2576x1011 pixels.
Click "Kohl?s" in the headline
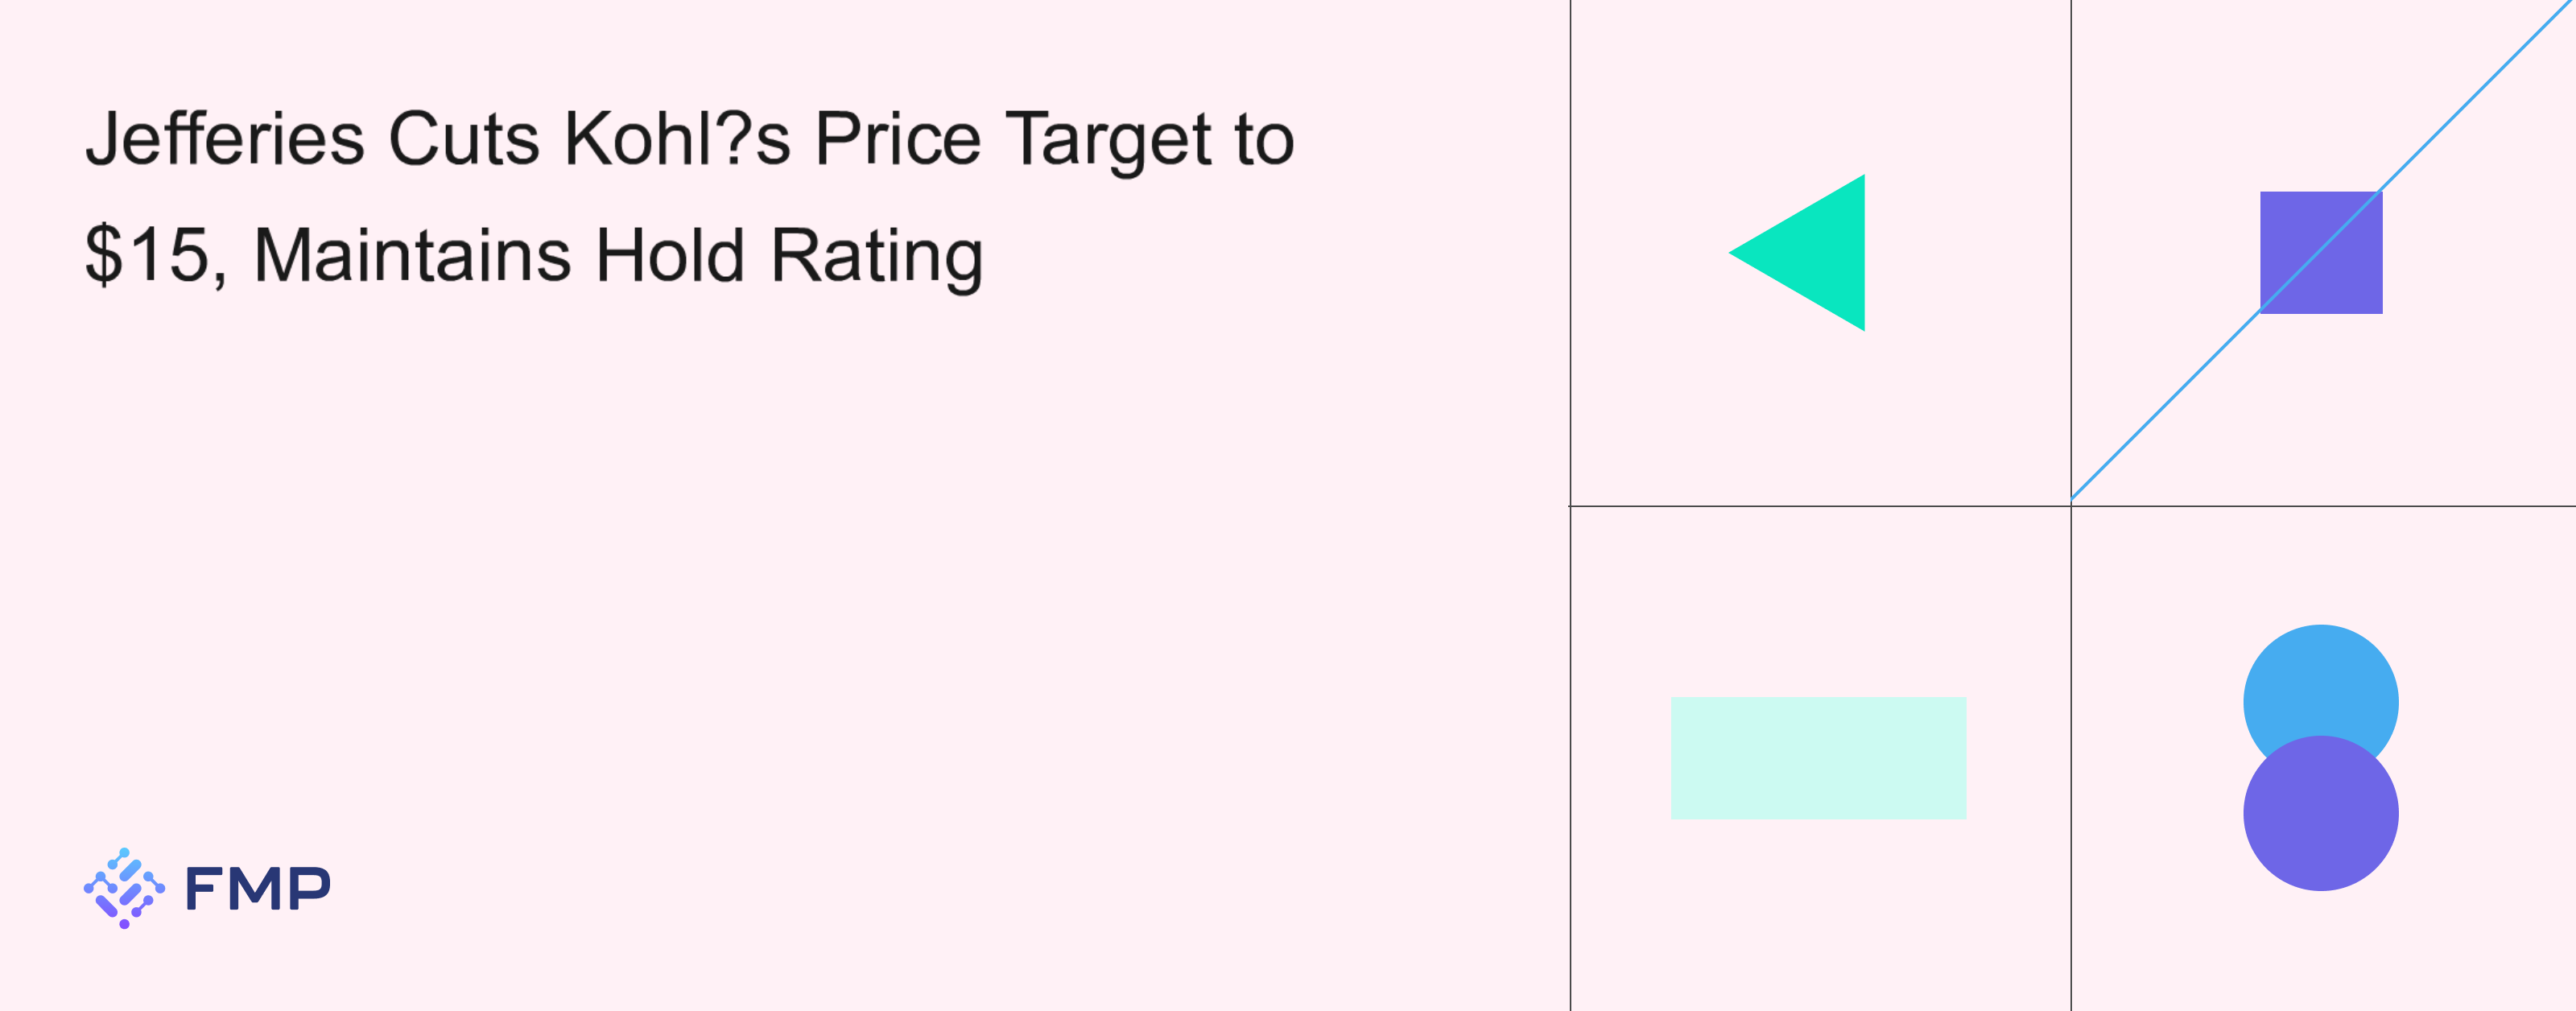point(677,139)
